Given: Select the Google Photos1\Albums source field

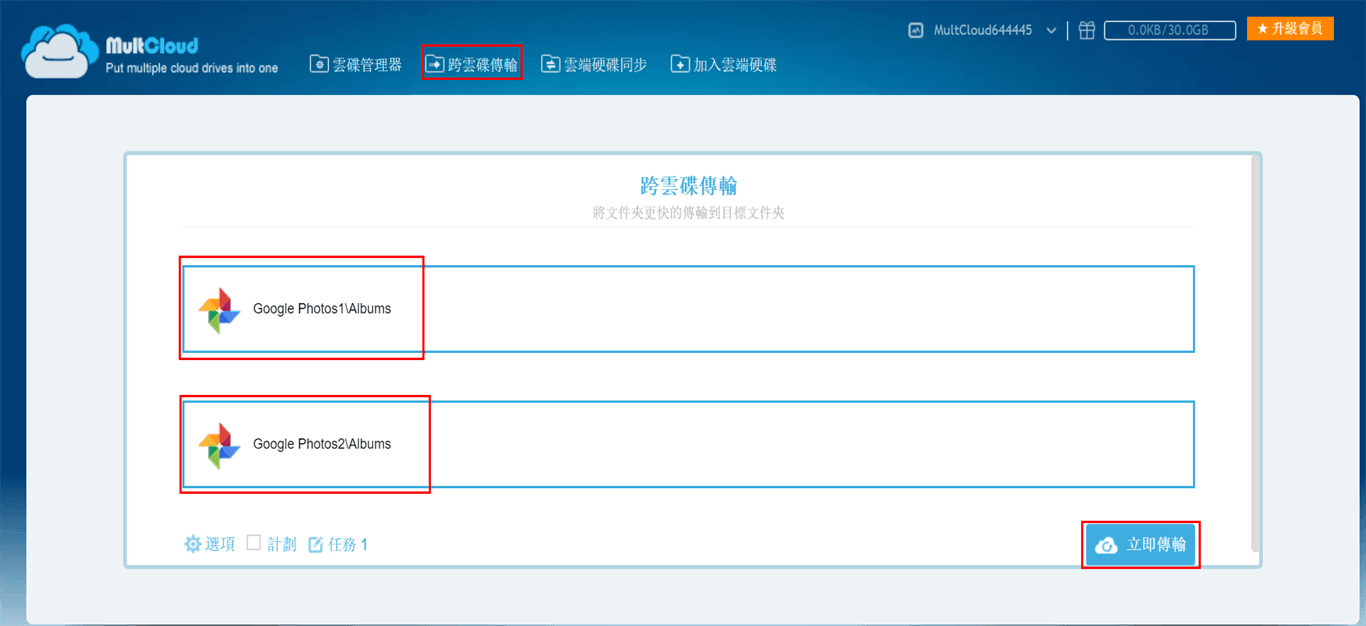Looking at the screenshot, I should [689, 309].
